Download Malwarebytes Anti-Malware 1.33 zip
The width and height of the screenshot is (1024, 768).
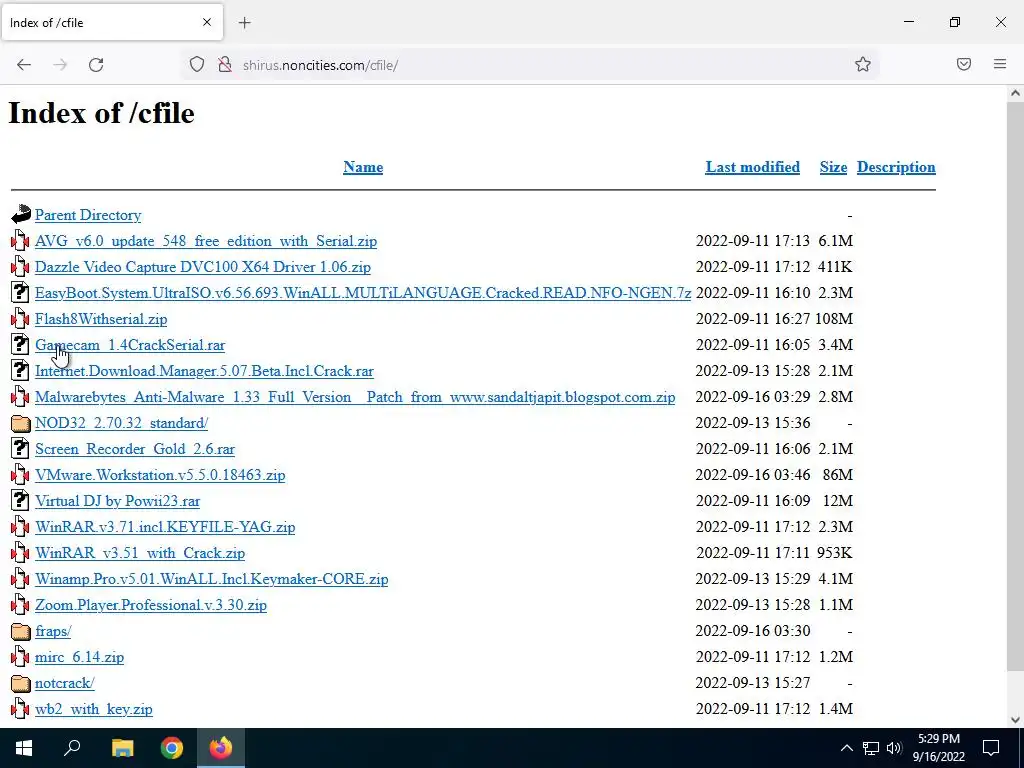[x=355, y=397]
